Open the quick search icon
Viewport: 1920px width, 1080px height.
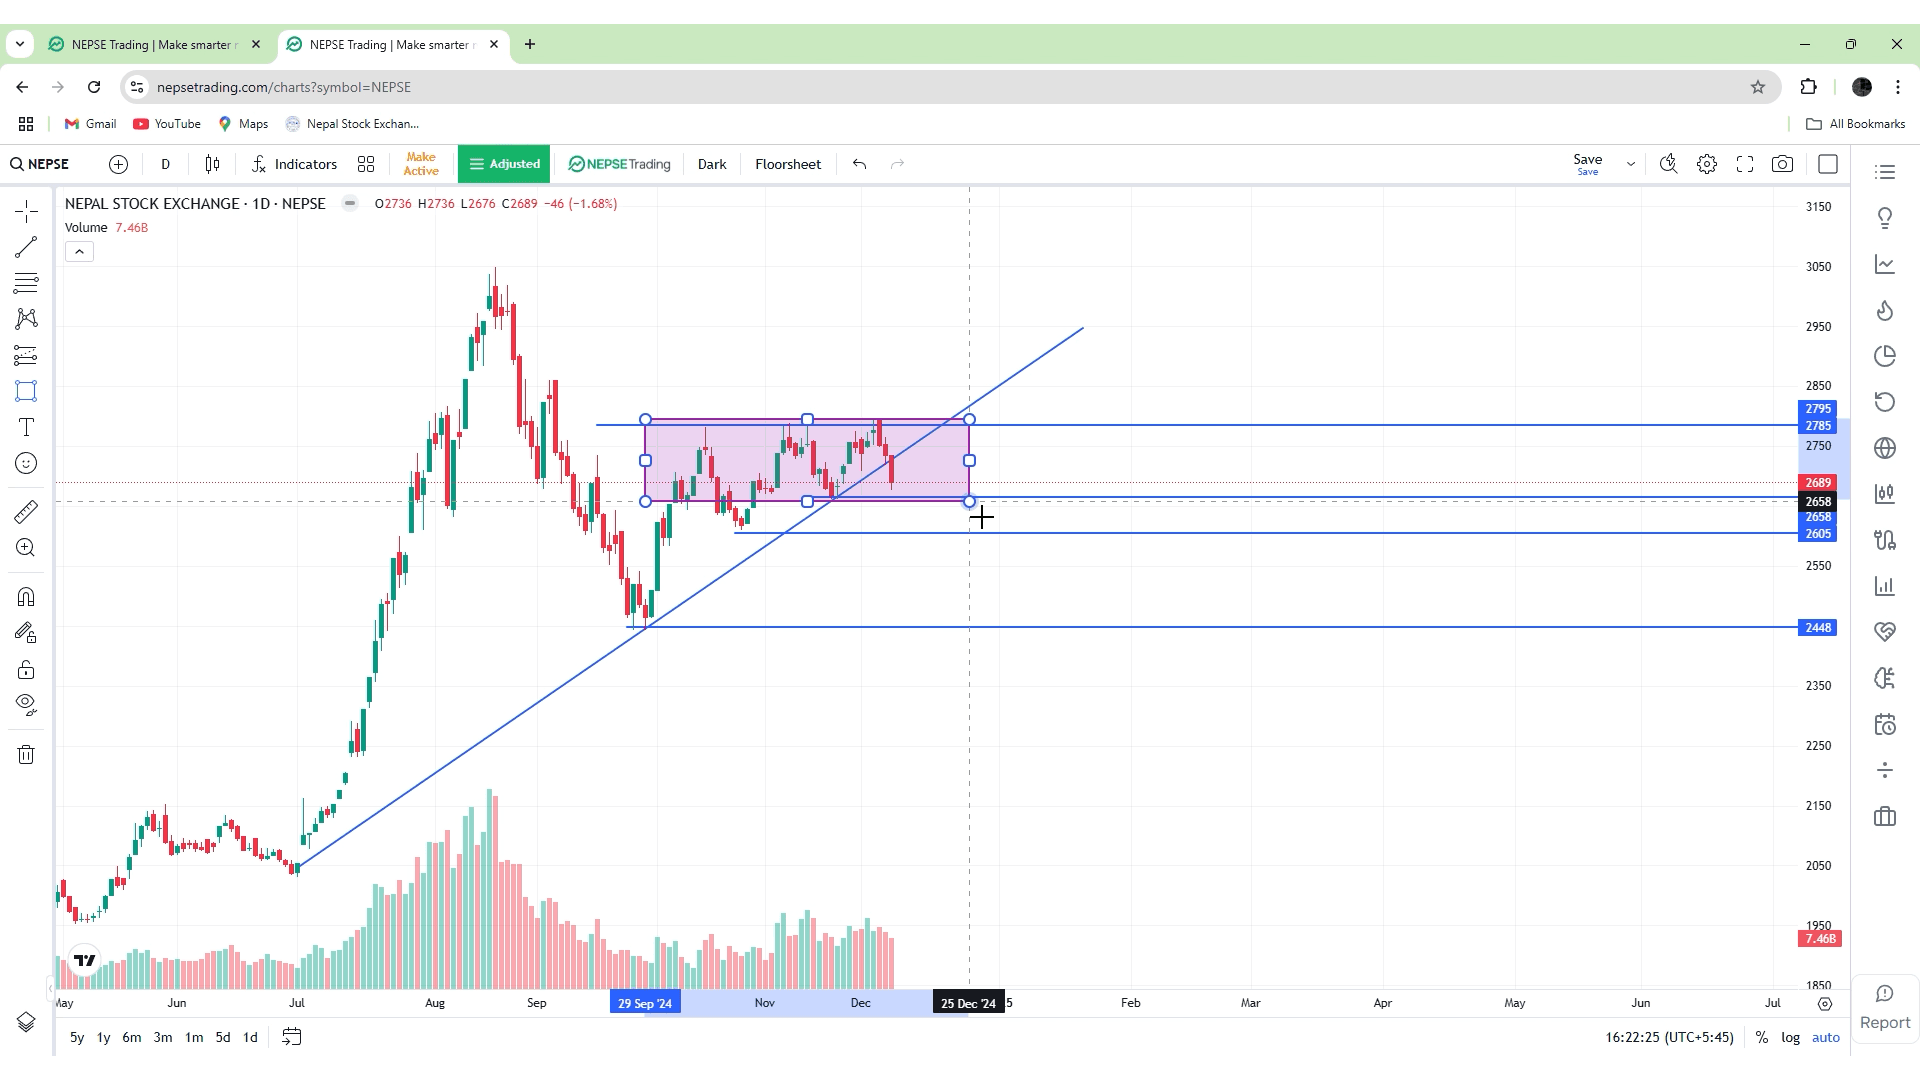pos(1668,164)
